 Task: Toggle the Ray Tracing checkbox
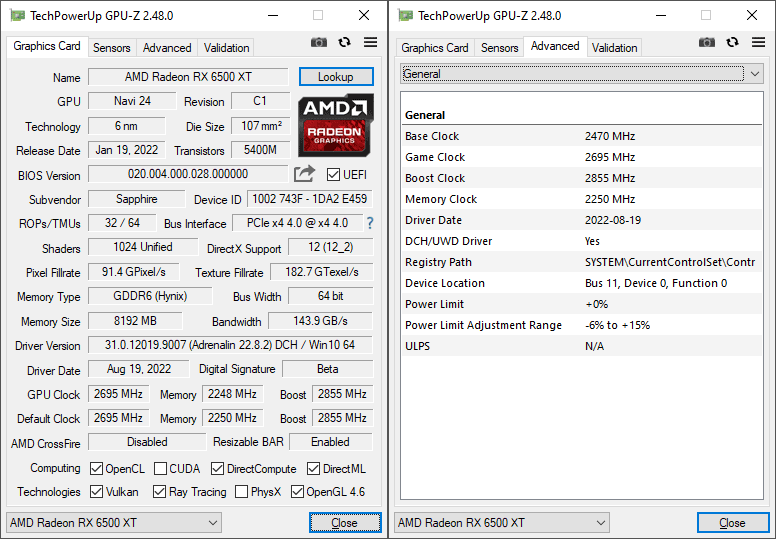point(160,492)
